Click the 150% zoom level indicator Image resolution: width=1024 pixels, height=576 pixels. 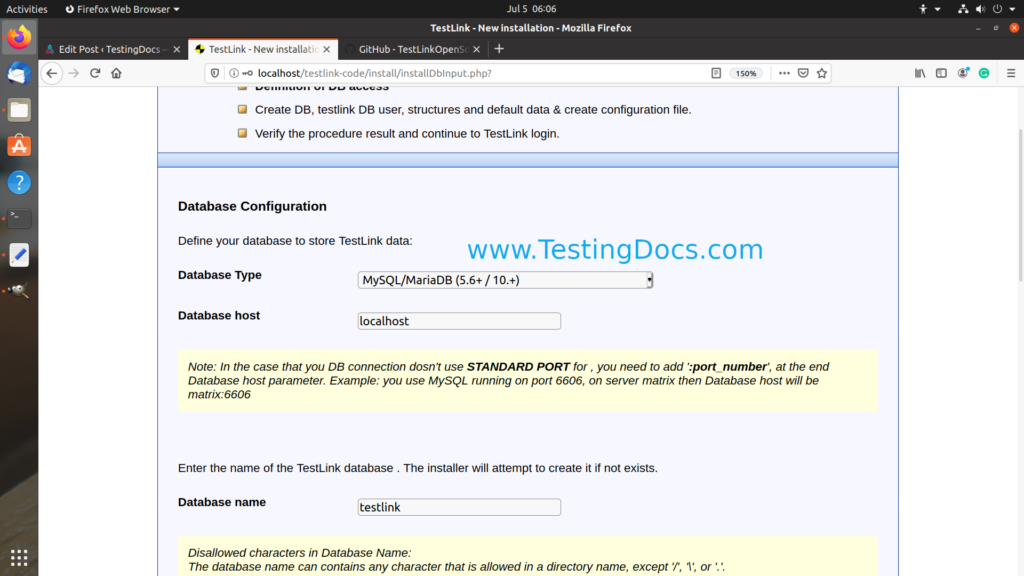point(746,73)
